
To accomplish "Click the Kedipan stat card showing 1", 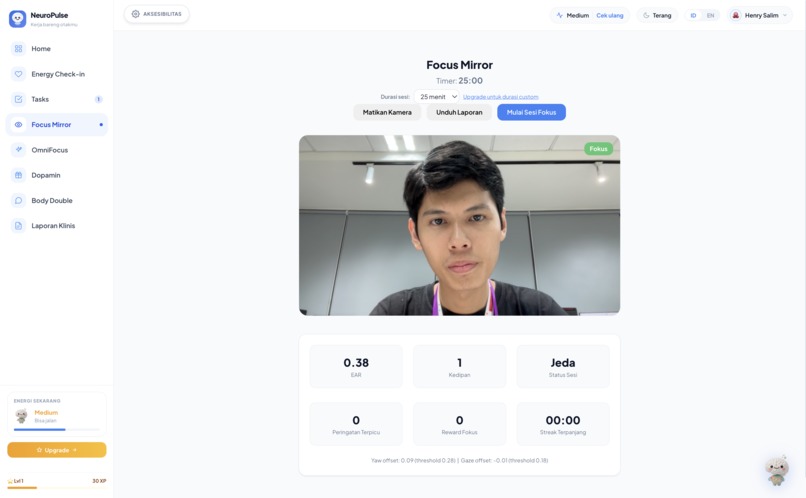I will [460, 366].
